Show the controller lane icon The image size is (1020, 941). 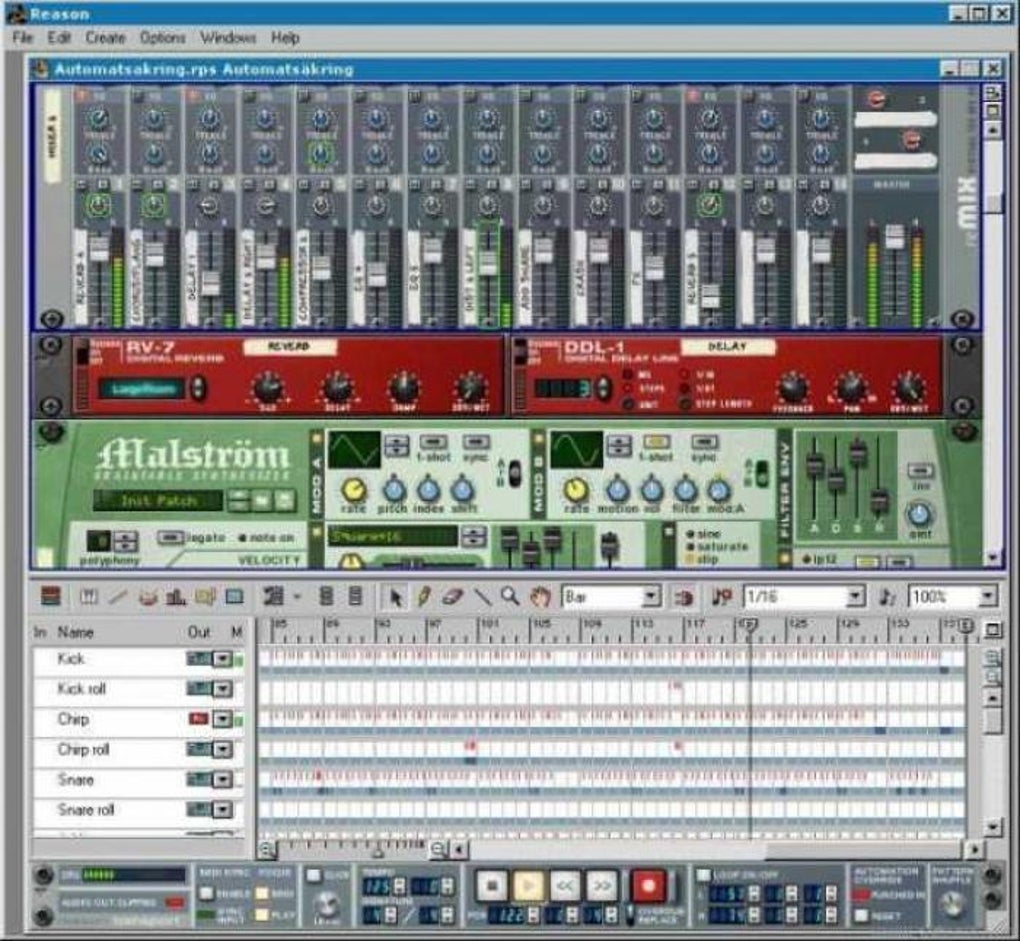(x=234, y=596)
